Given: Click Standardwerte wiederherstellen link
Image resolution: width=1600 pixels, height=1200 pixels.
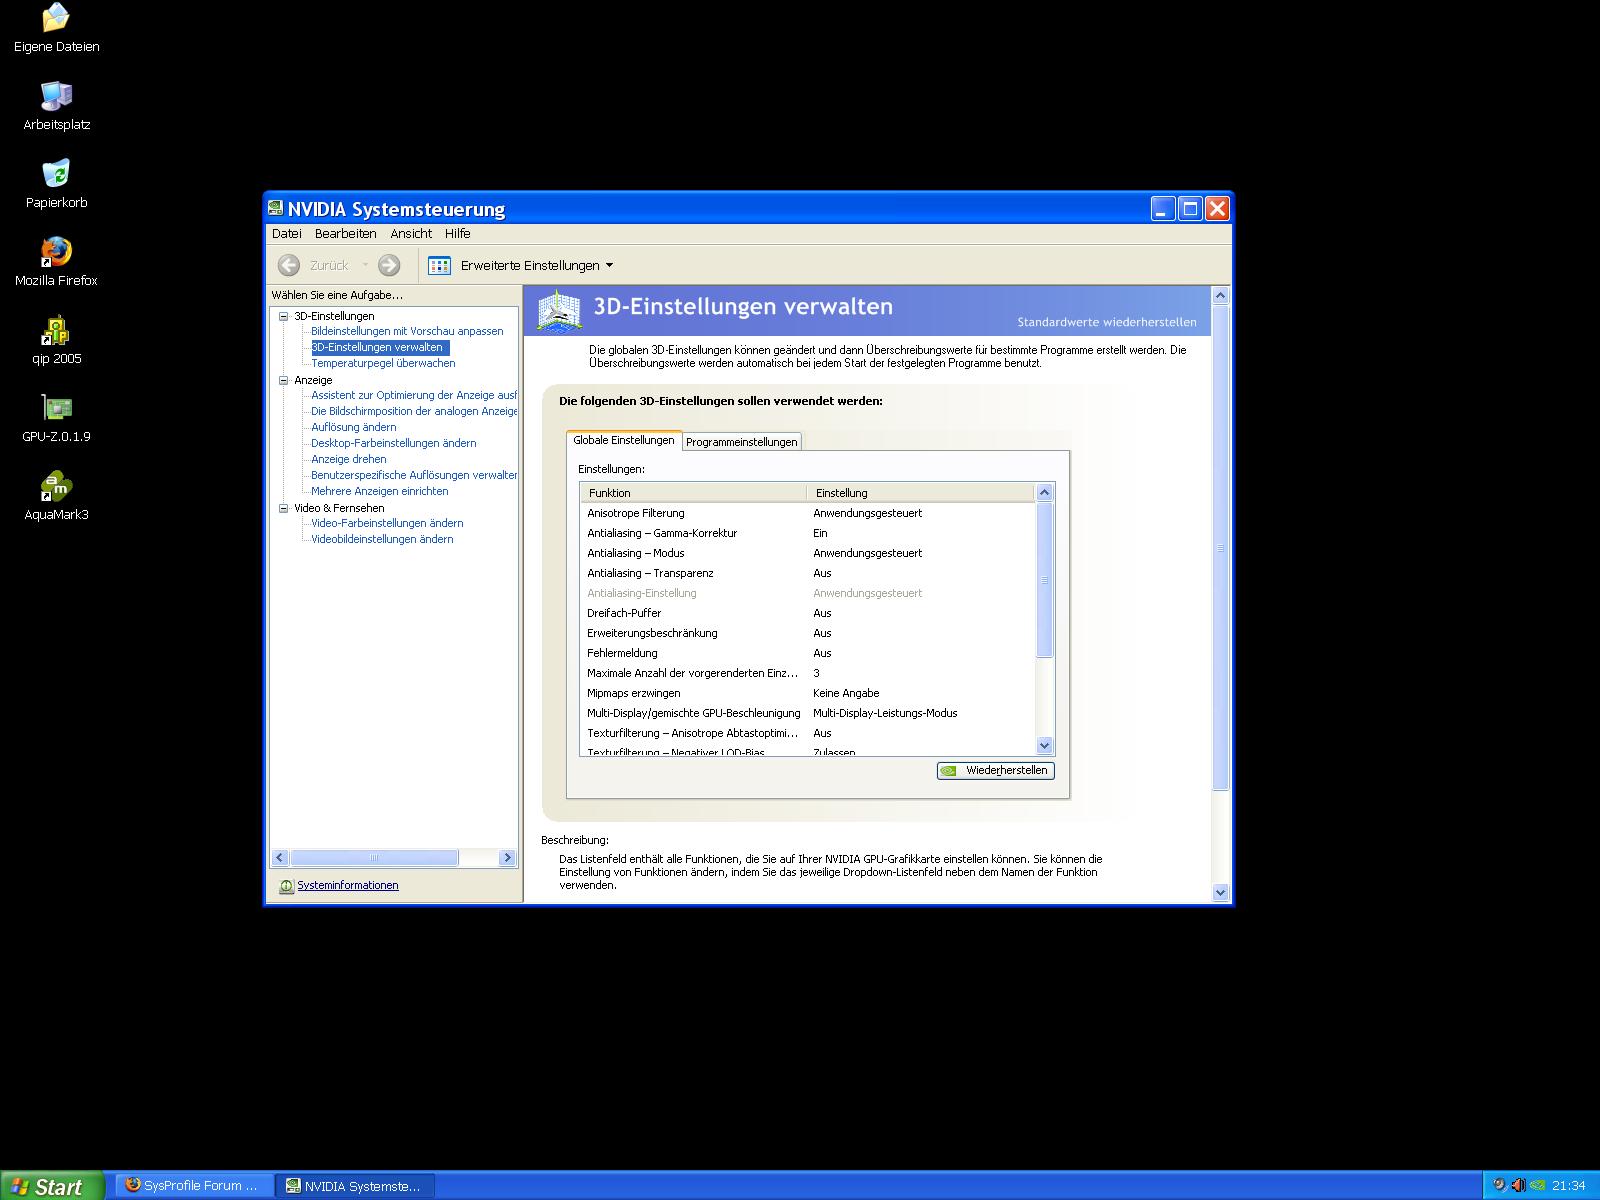Looking at the screenshot, I should pyautogui.click(x=1106, y=322).
